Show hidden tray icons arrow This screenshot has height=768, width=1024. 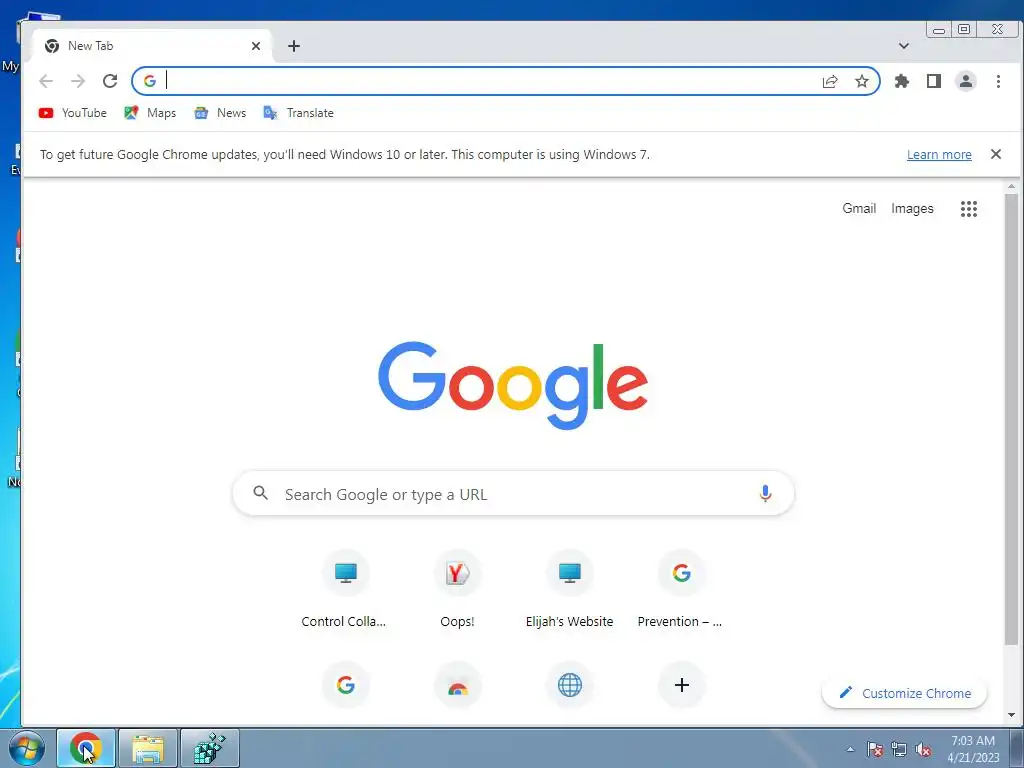[850, 749]
